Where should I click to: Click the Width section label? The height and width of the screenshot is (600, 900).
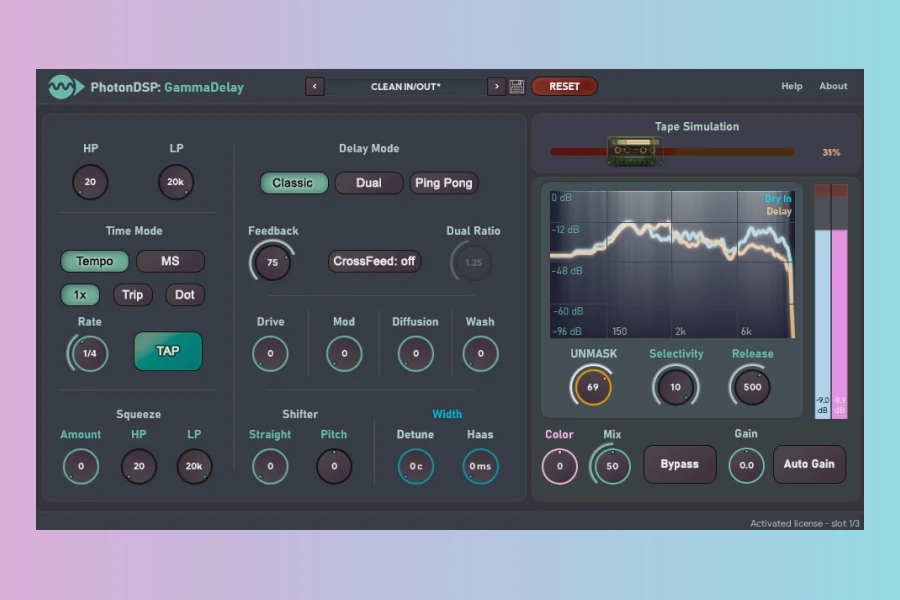[x=447, y=414]
